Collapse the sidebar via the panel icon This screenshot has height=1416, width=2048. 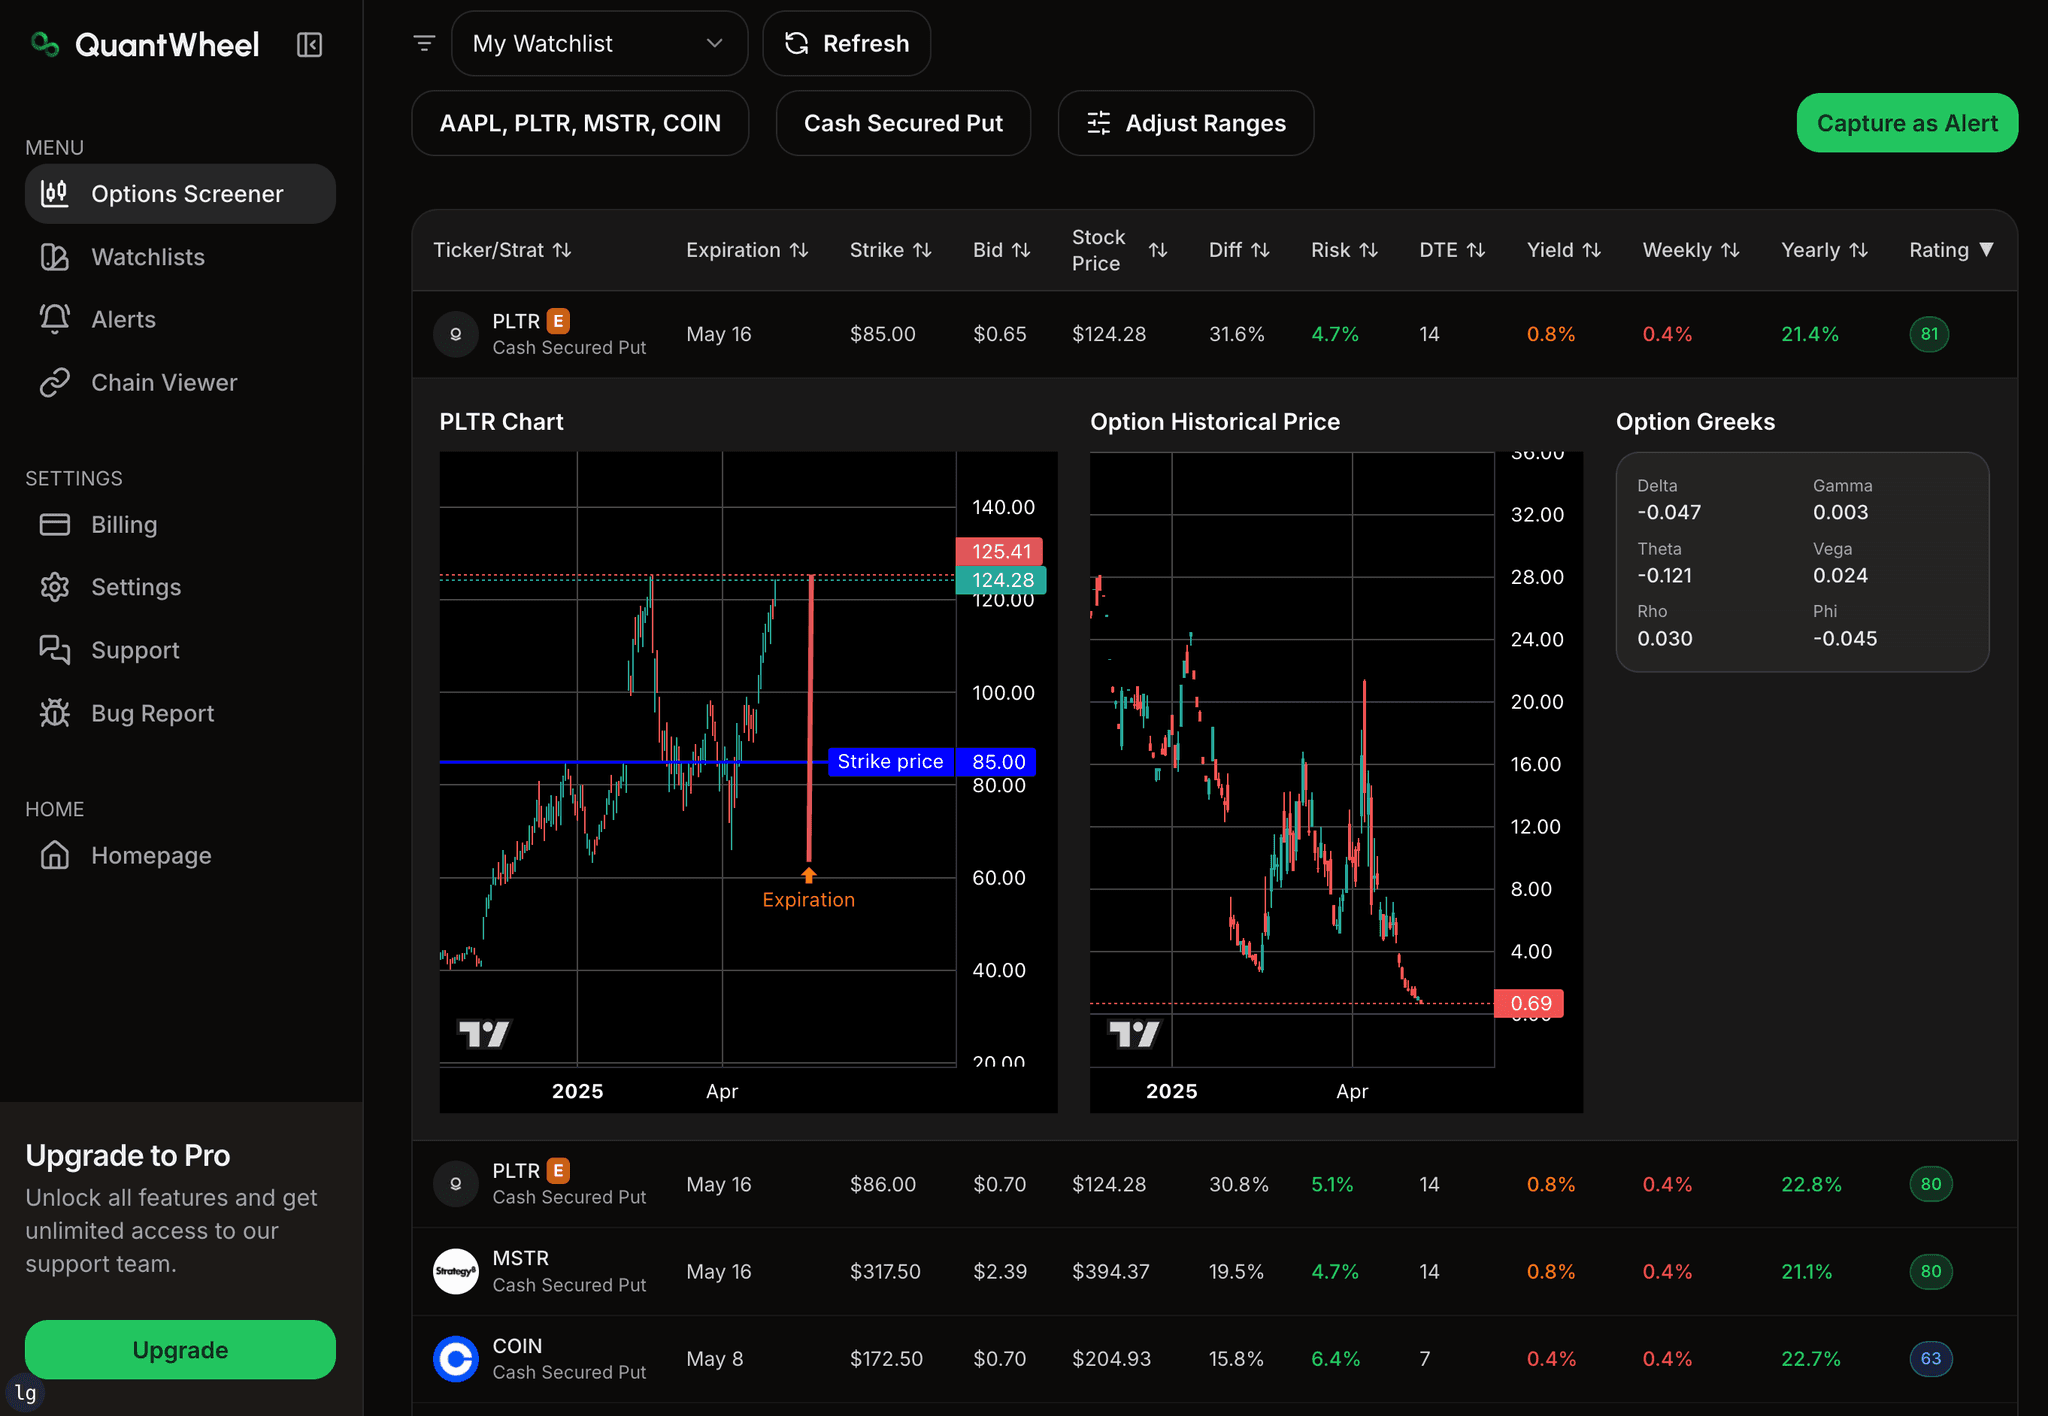coord(309,44)
